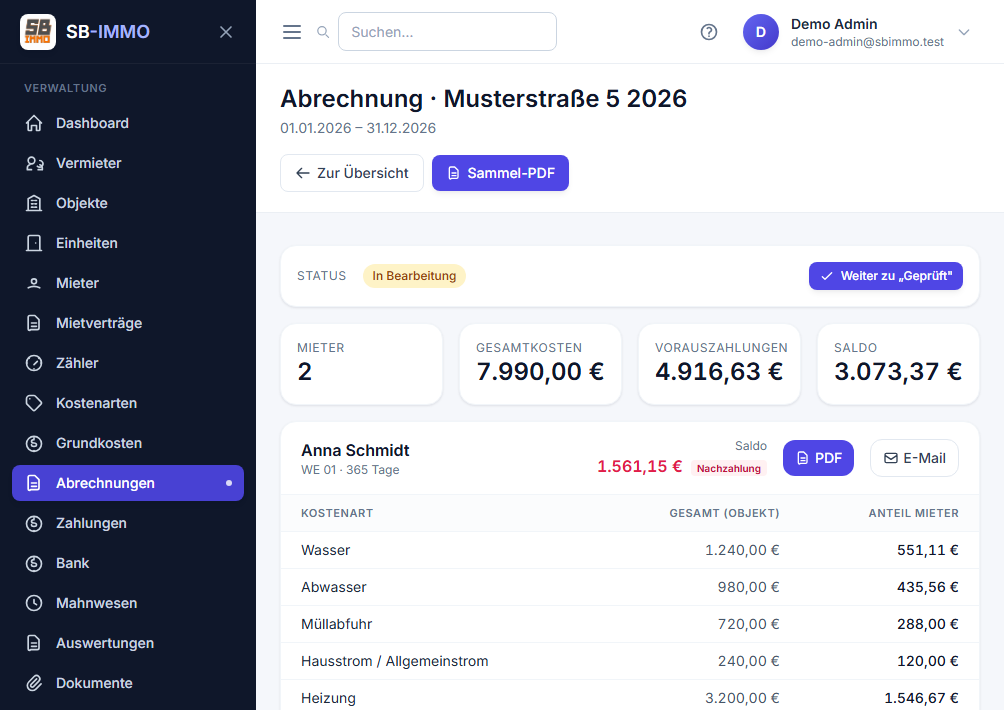The image size is (1004, 710).
Task: Select Hausstrom / Allgemeinstrom row label
Action: pos(394,661)
